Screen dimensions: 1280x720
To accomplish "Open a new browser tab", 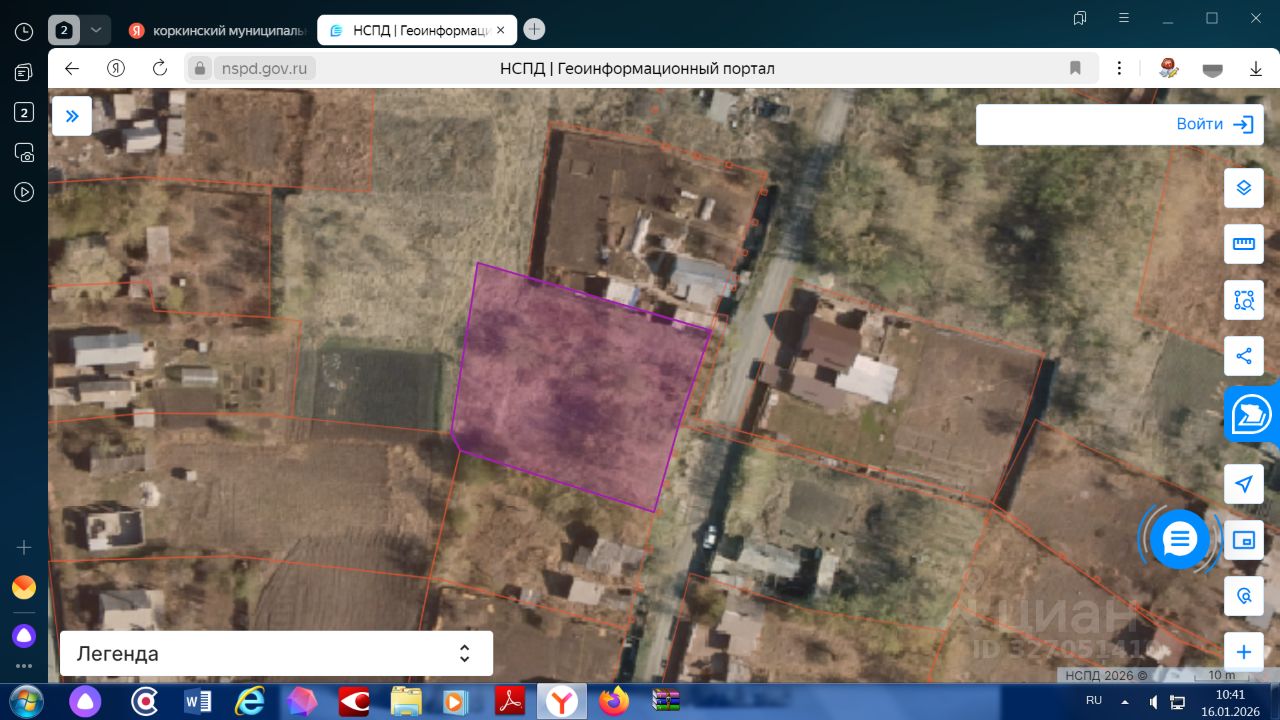I will (x=535, y=30).
